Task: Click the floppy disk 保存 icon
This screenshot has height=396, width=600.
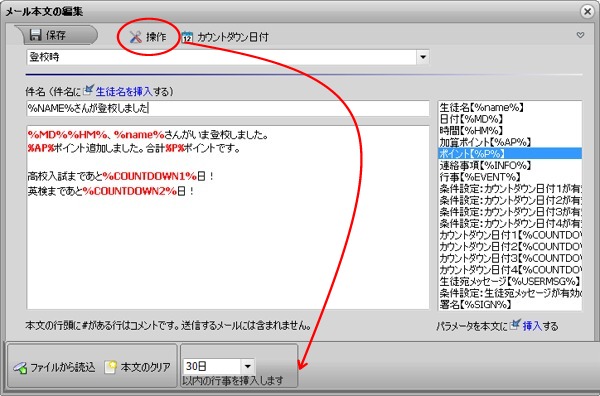Action: tap(36, 35)
